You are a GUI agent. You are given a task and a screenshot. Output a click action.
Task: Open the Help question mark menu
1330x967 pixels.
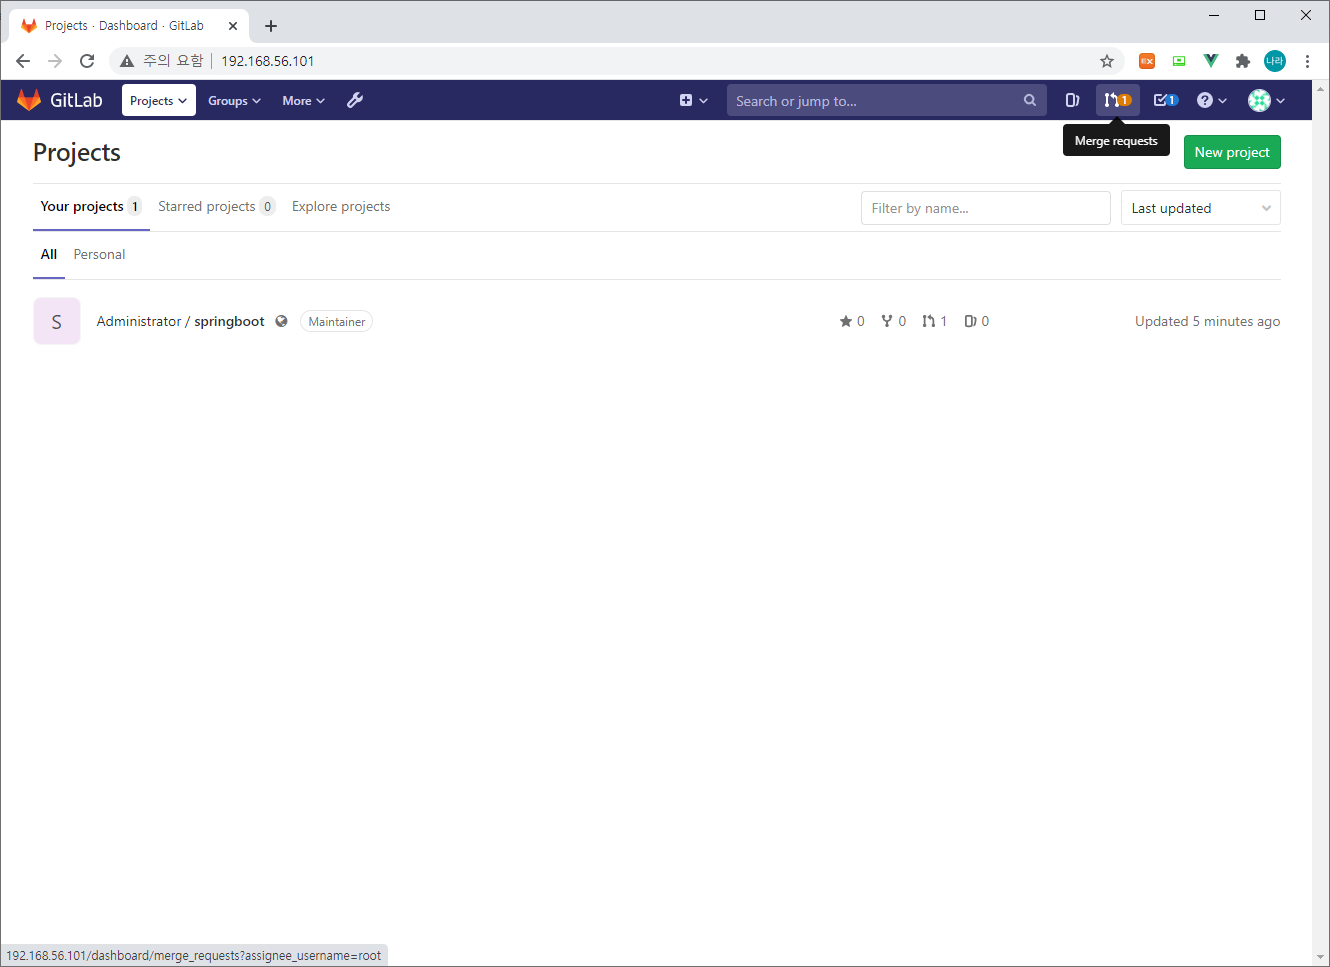tap(1211, 100)
